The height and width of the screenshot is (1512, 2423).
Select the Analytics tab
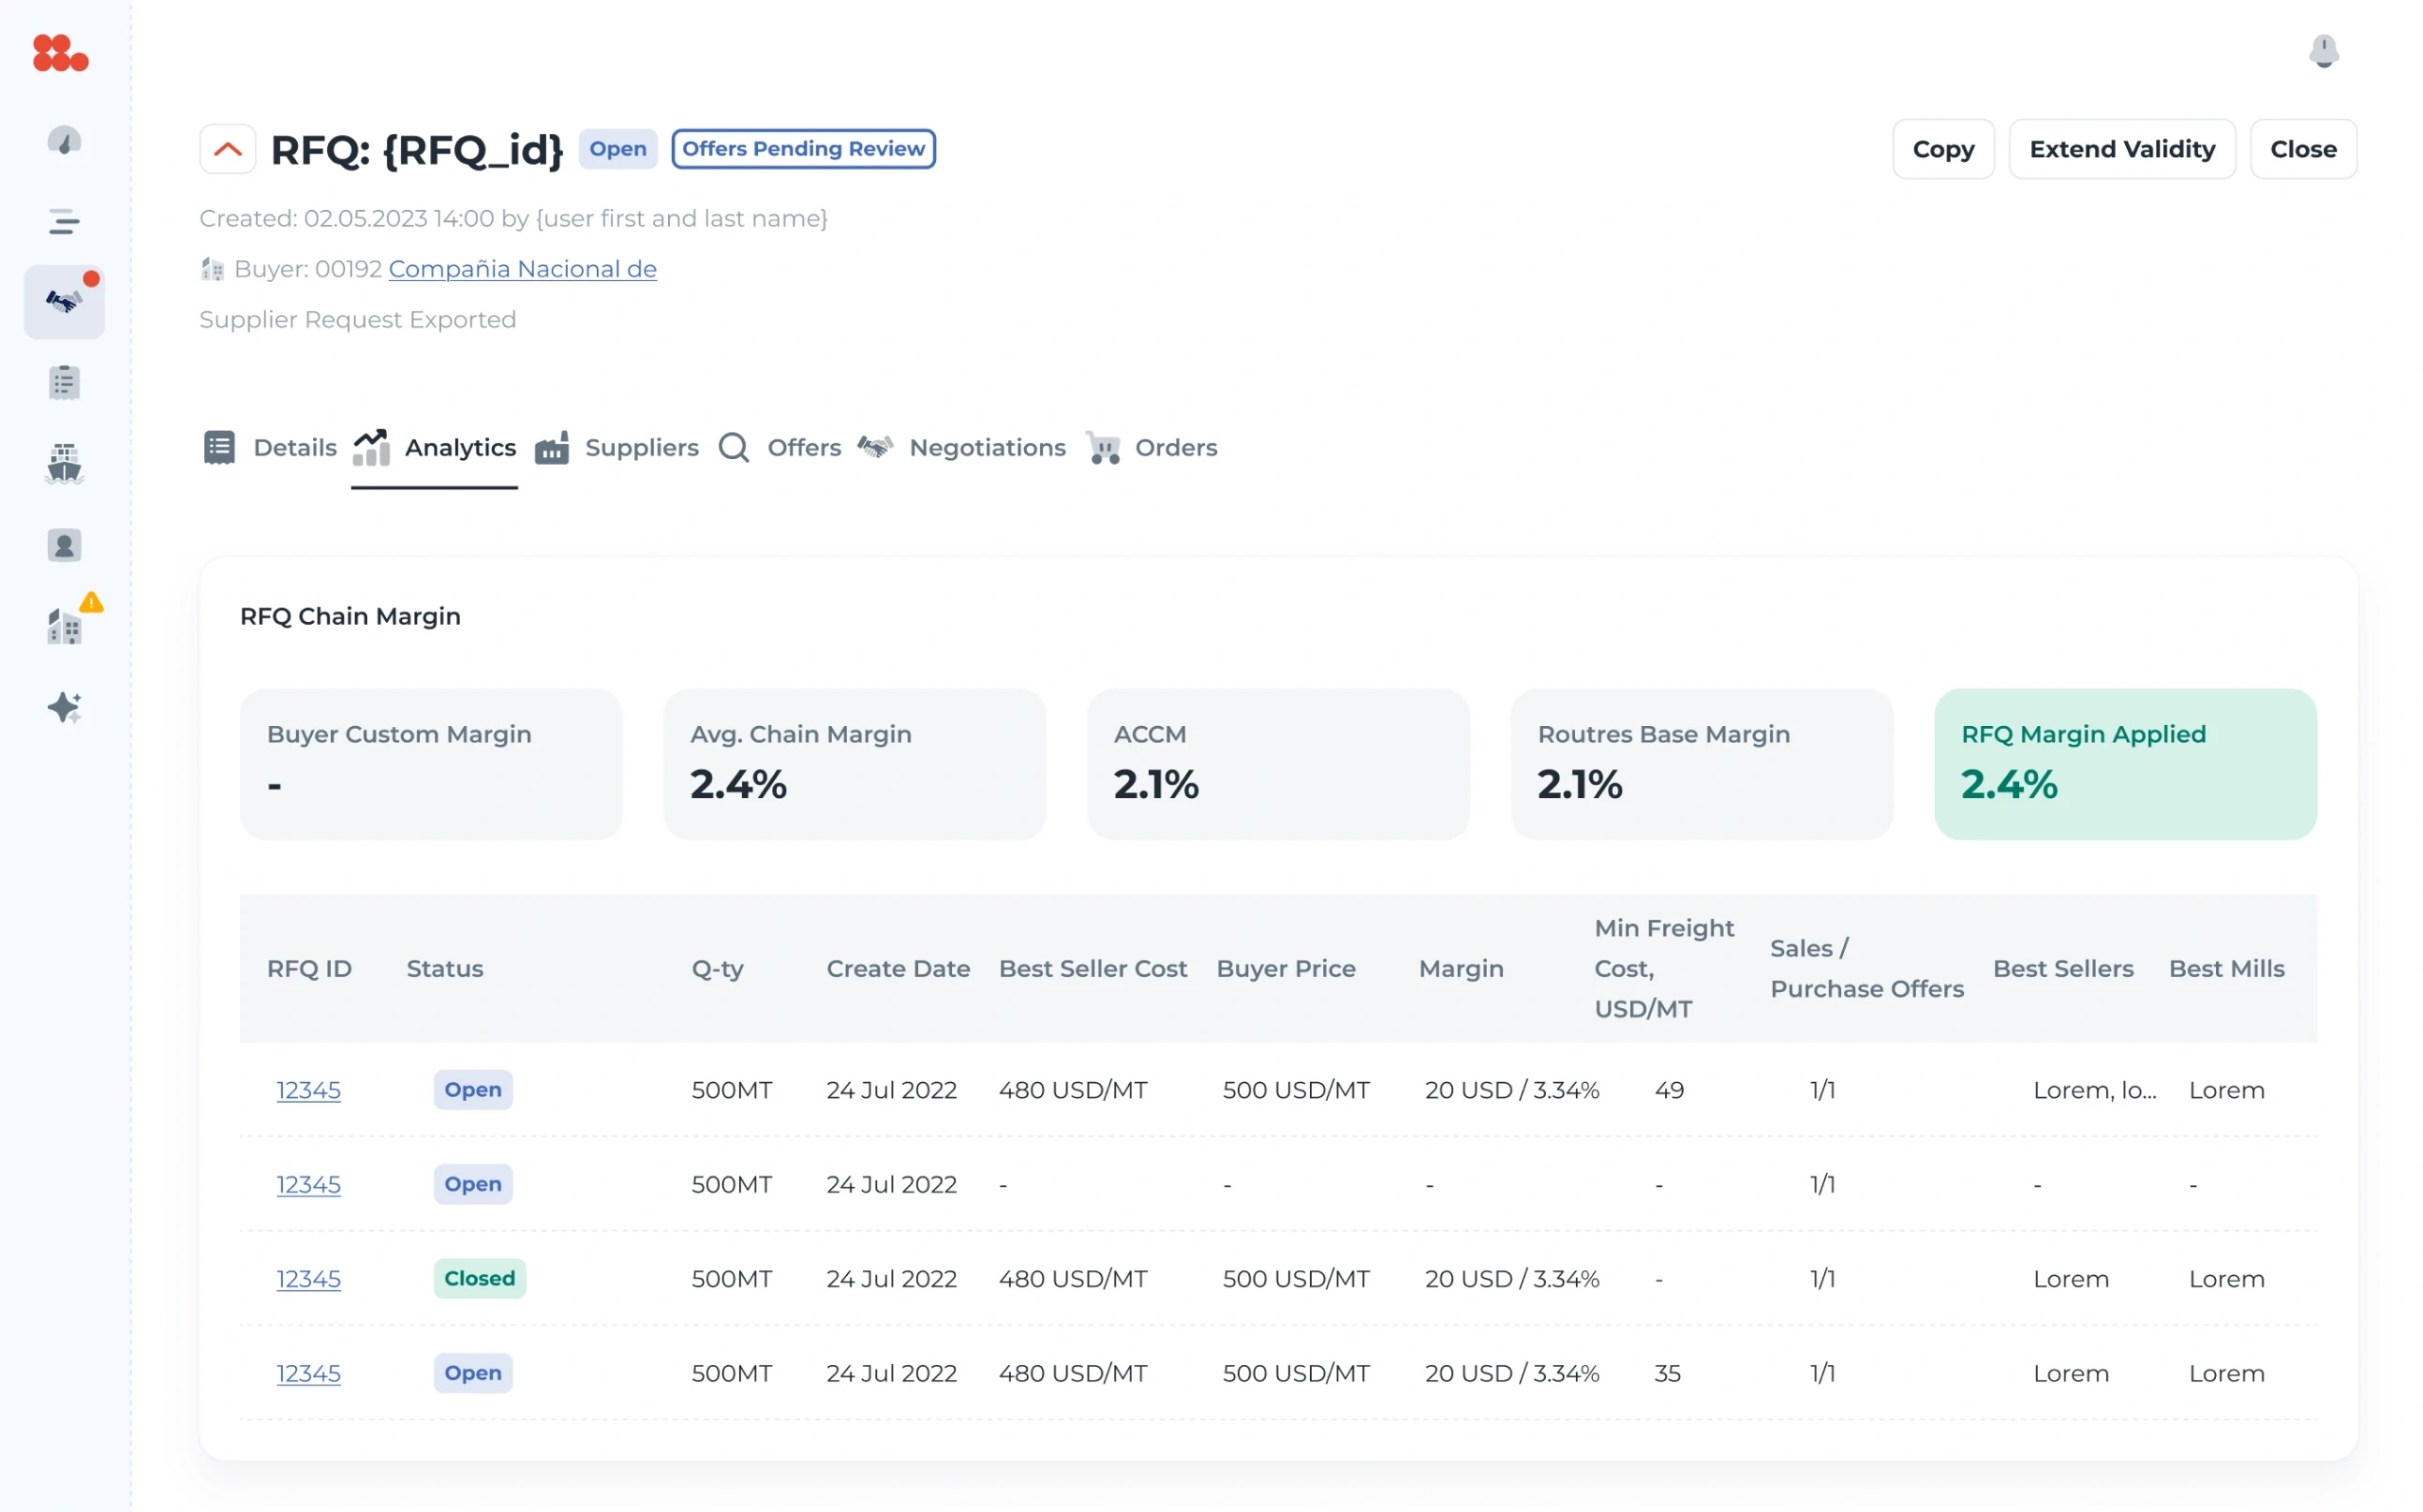click(x=434, y=447)
